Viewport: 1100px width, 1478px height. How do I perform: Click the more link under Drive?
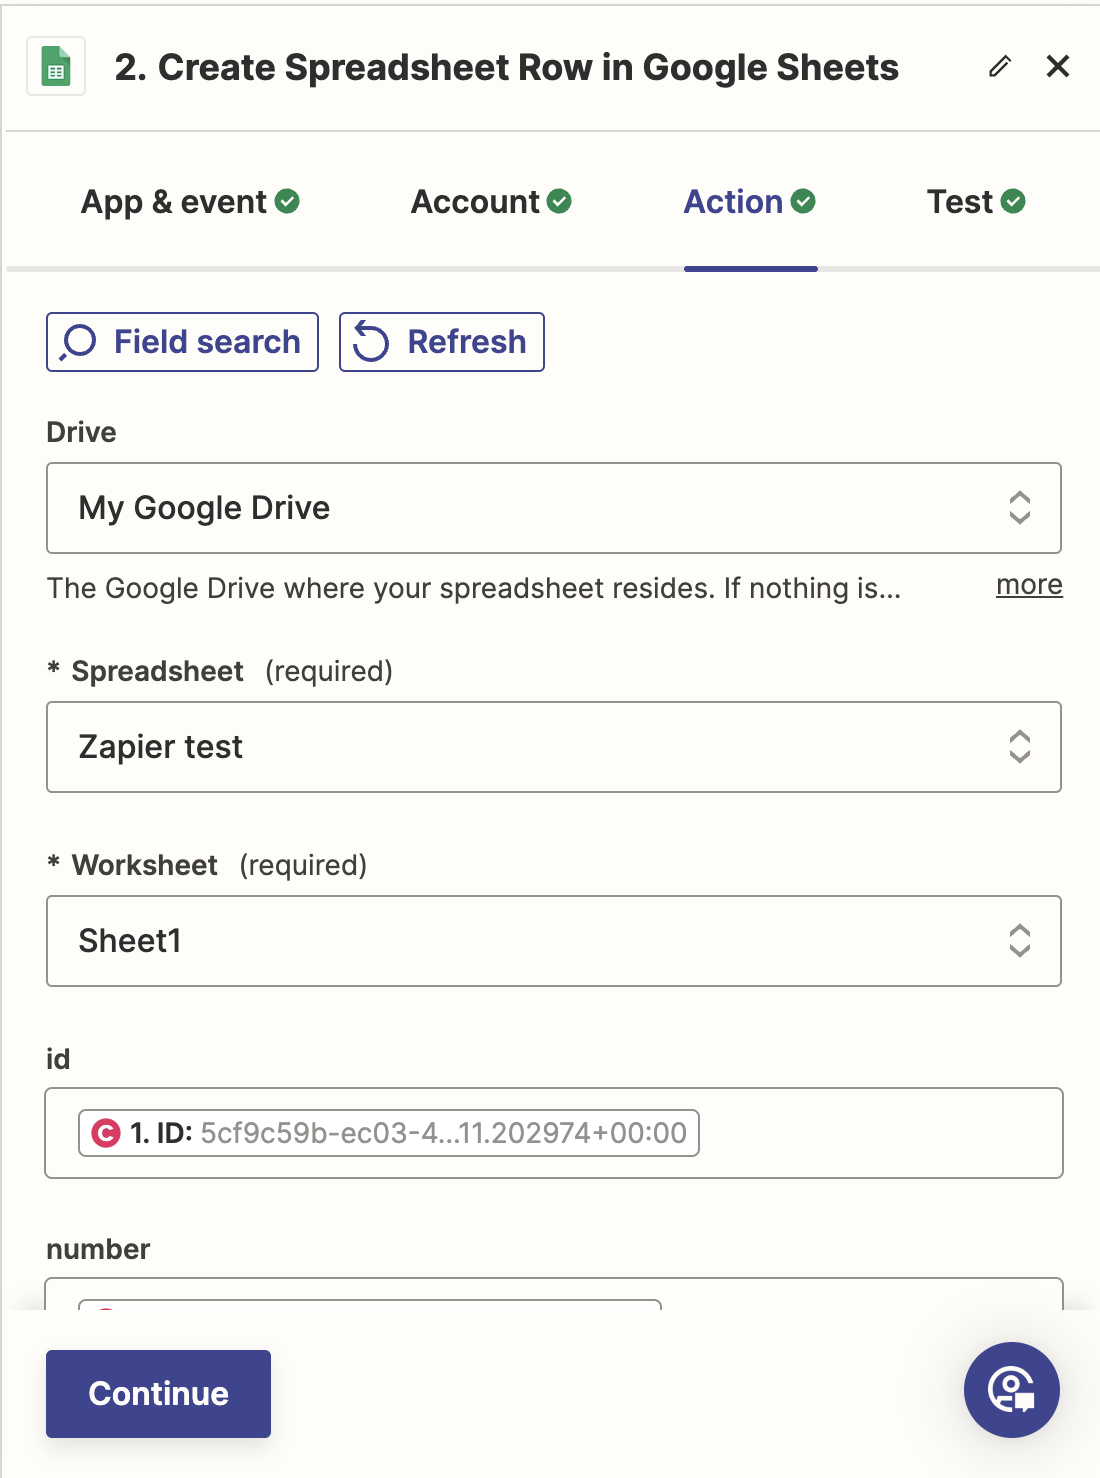(1029, 585)
